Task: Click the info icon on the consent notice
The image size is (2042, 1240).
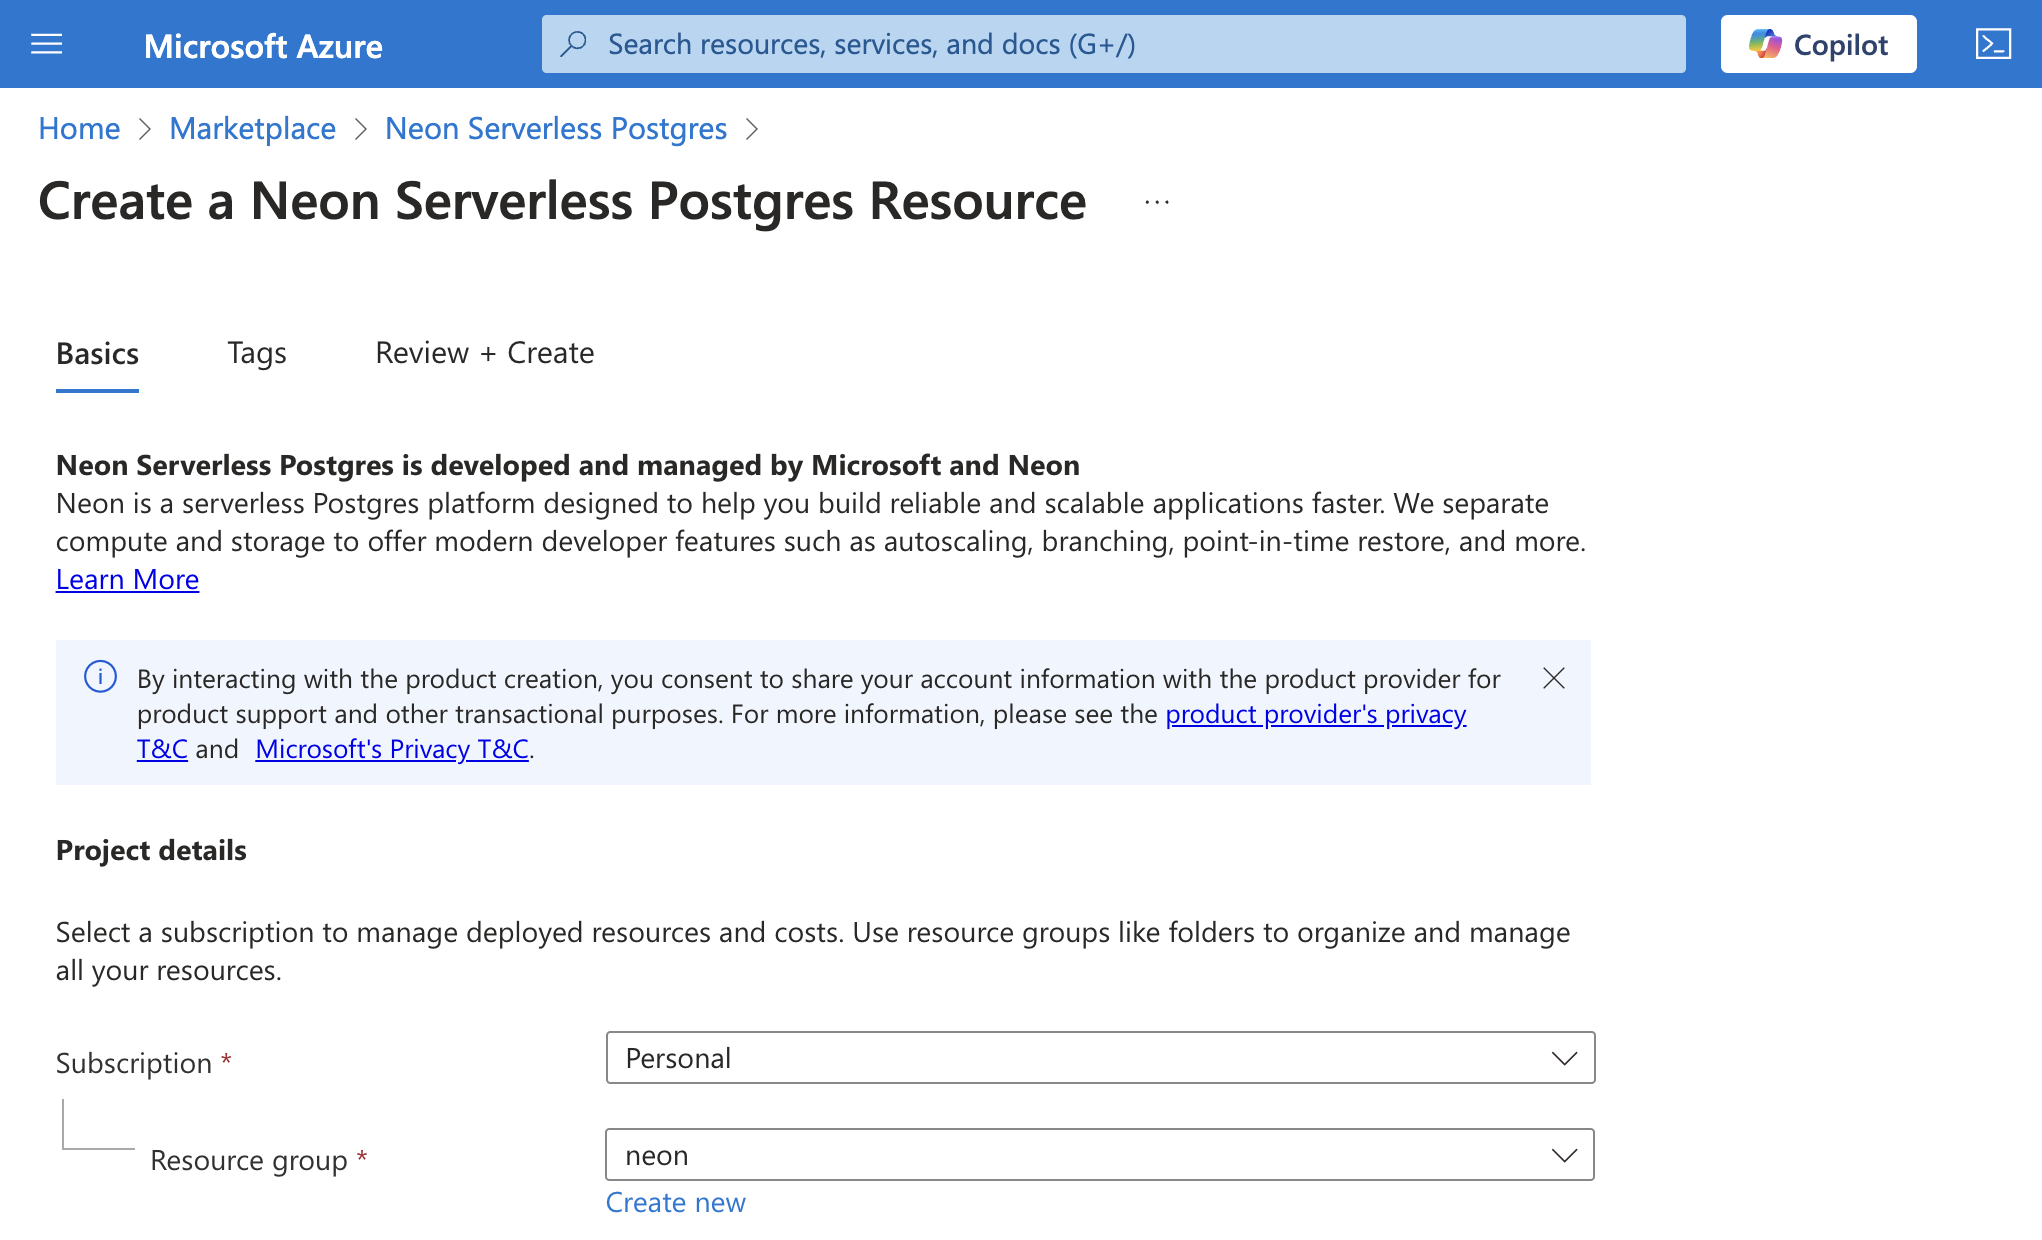Action: (x=99, y=678)
